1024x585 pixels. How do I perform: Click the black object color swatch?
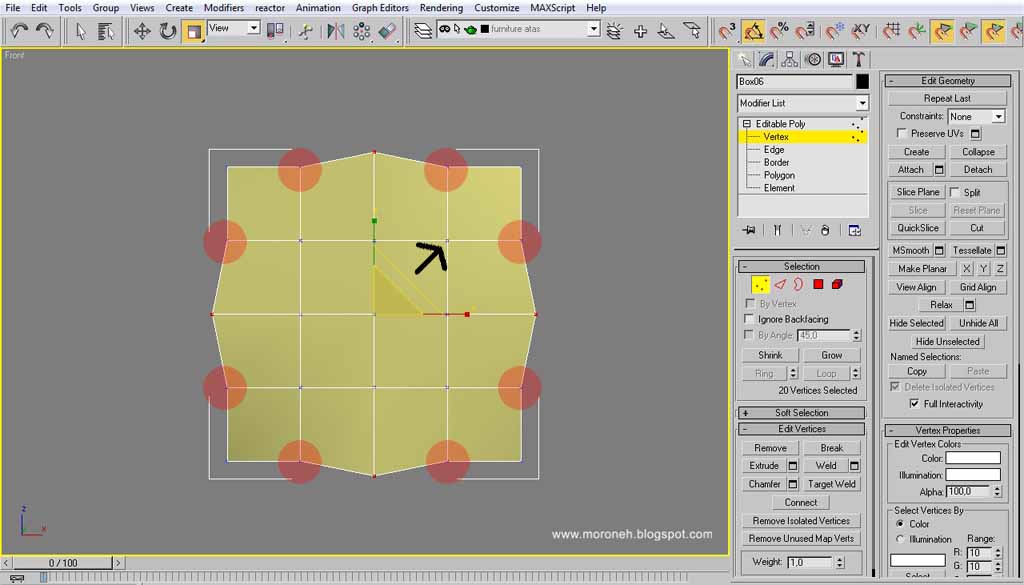[x=863, y=82]
